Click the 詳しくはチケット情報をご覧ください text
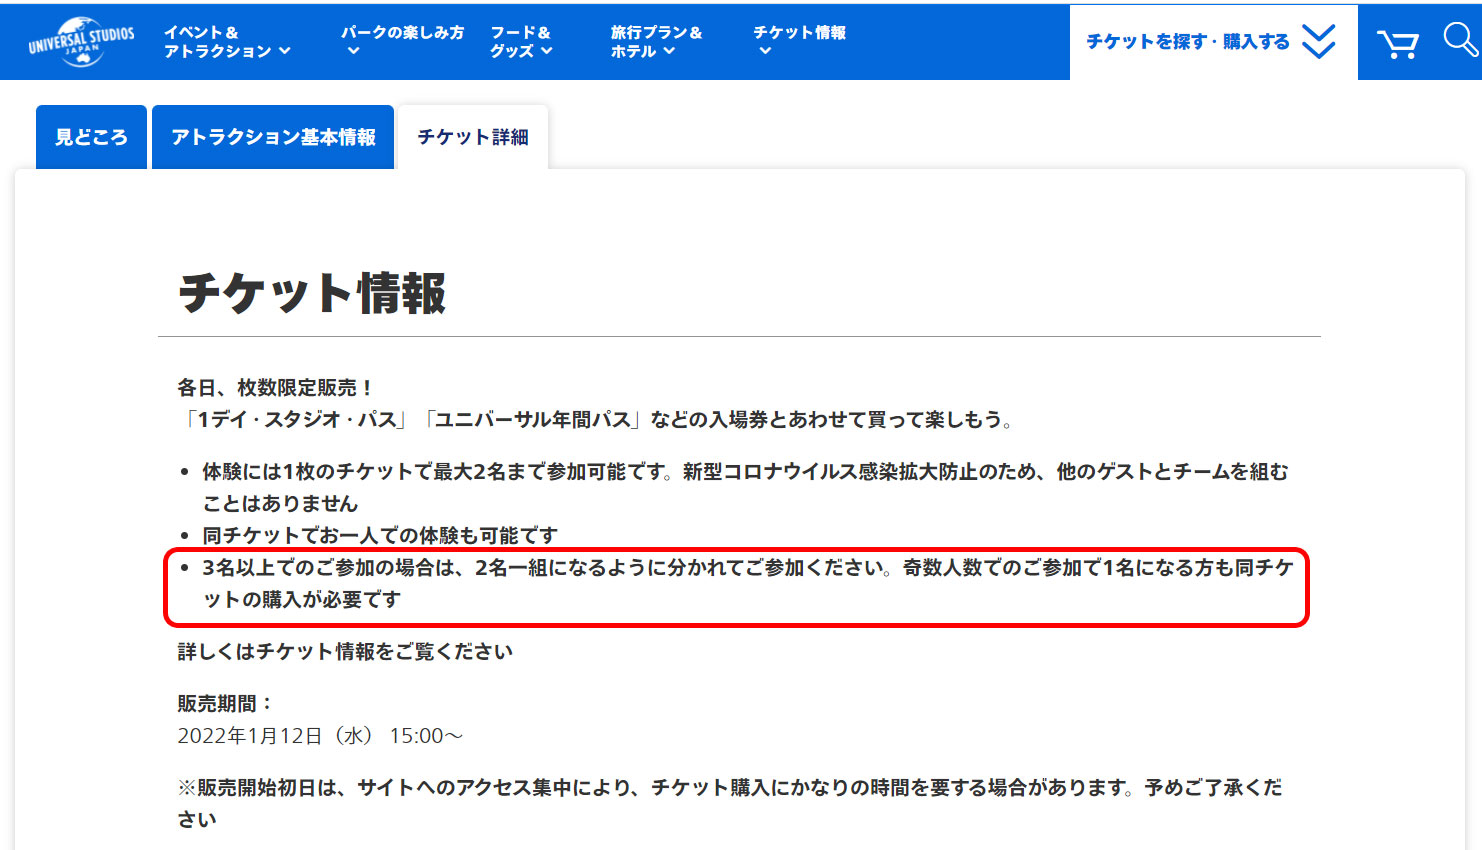 (345, 652)
